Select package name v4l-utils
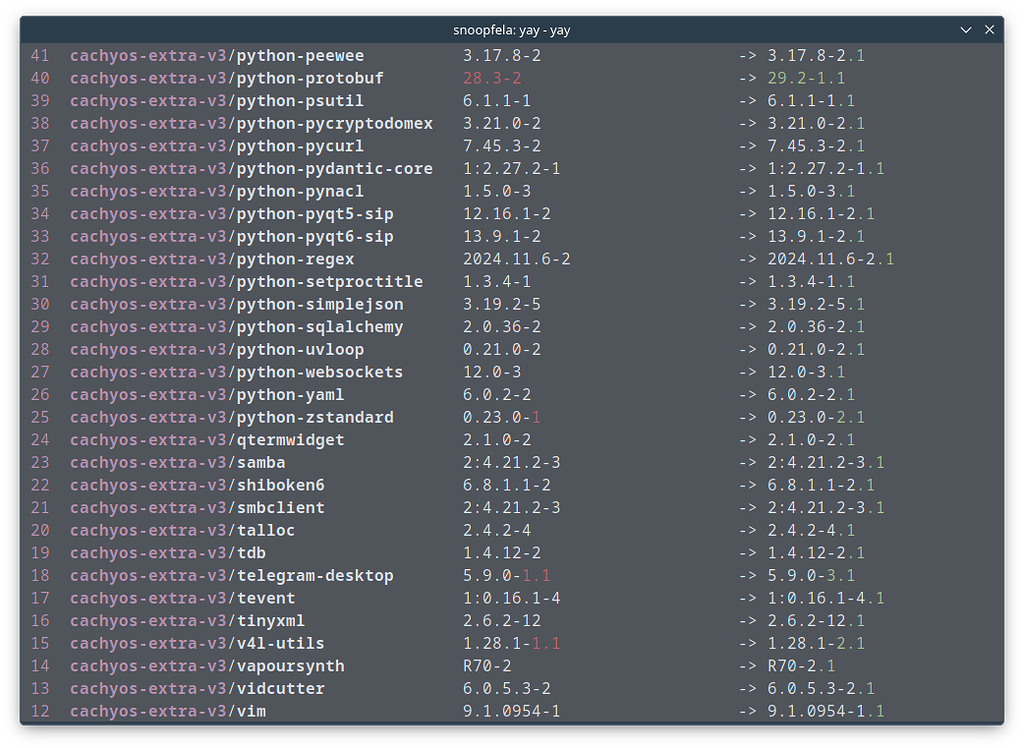The image size is (1024, 748). [x=281, y=643]
